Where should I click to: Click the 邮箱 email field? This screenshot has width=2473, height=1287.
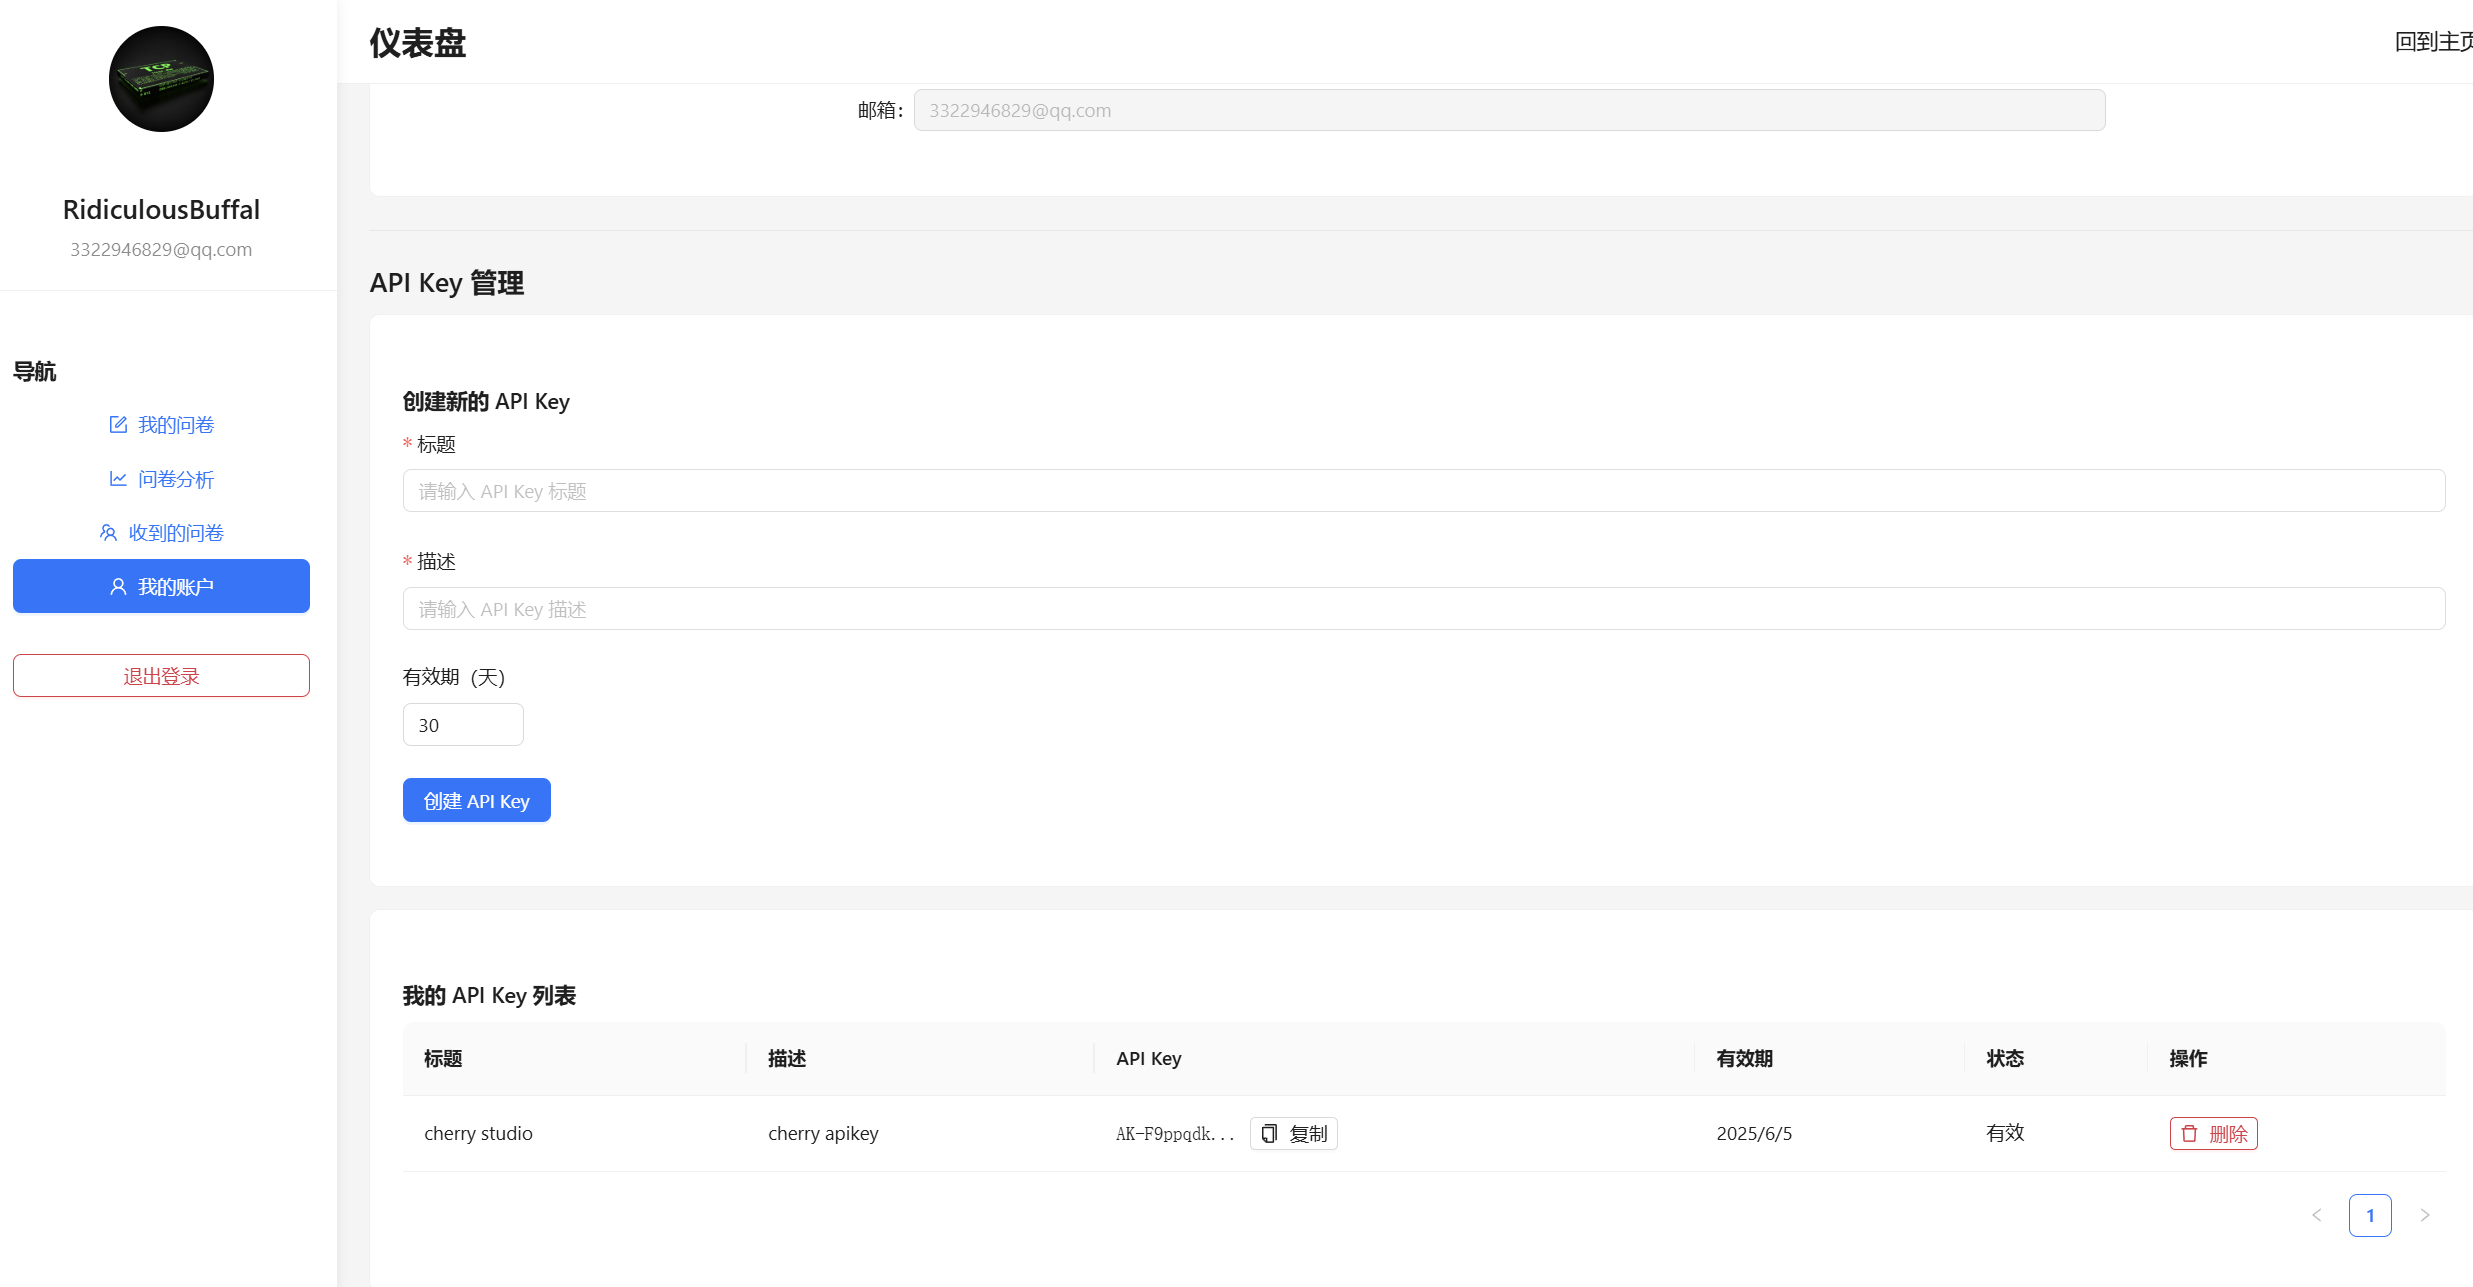(1508, 110)
